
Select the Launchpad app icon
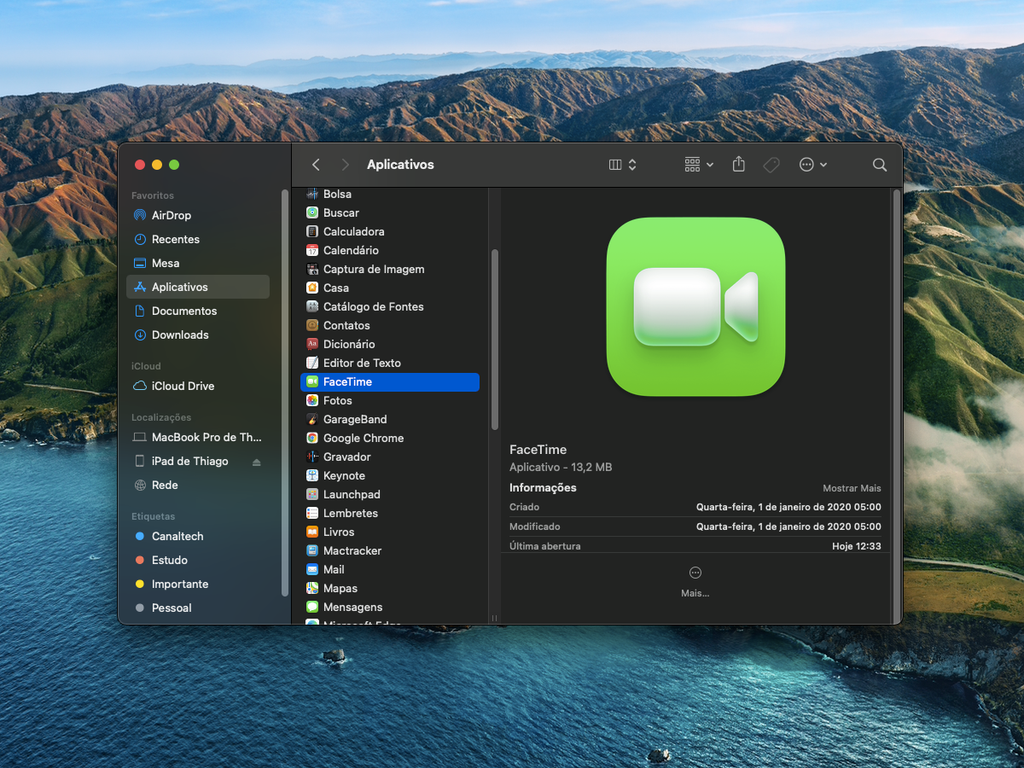[312, 494]
